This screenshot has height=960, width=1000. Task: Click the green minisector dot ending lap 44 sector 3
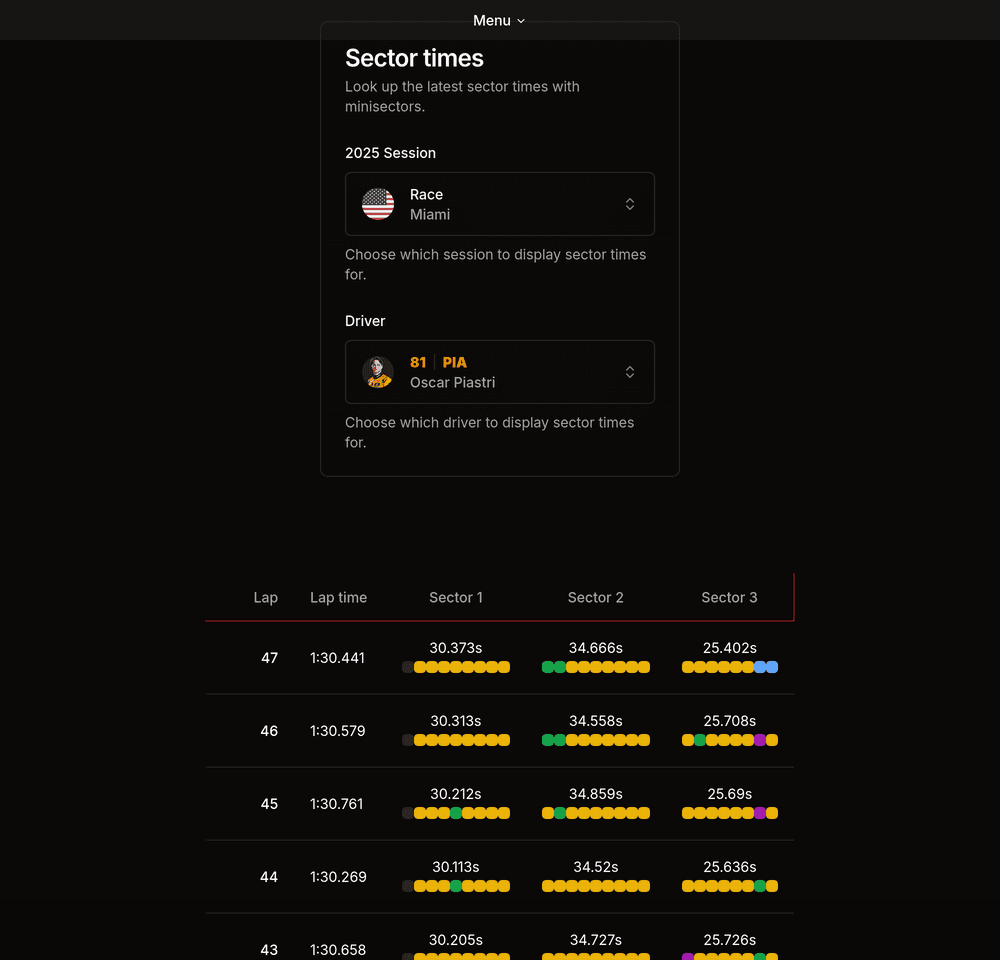(x=760, y=885)
